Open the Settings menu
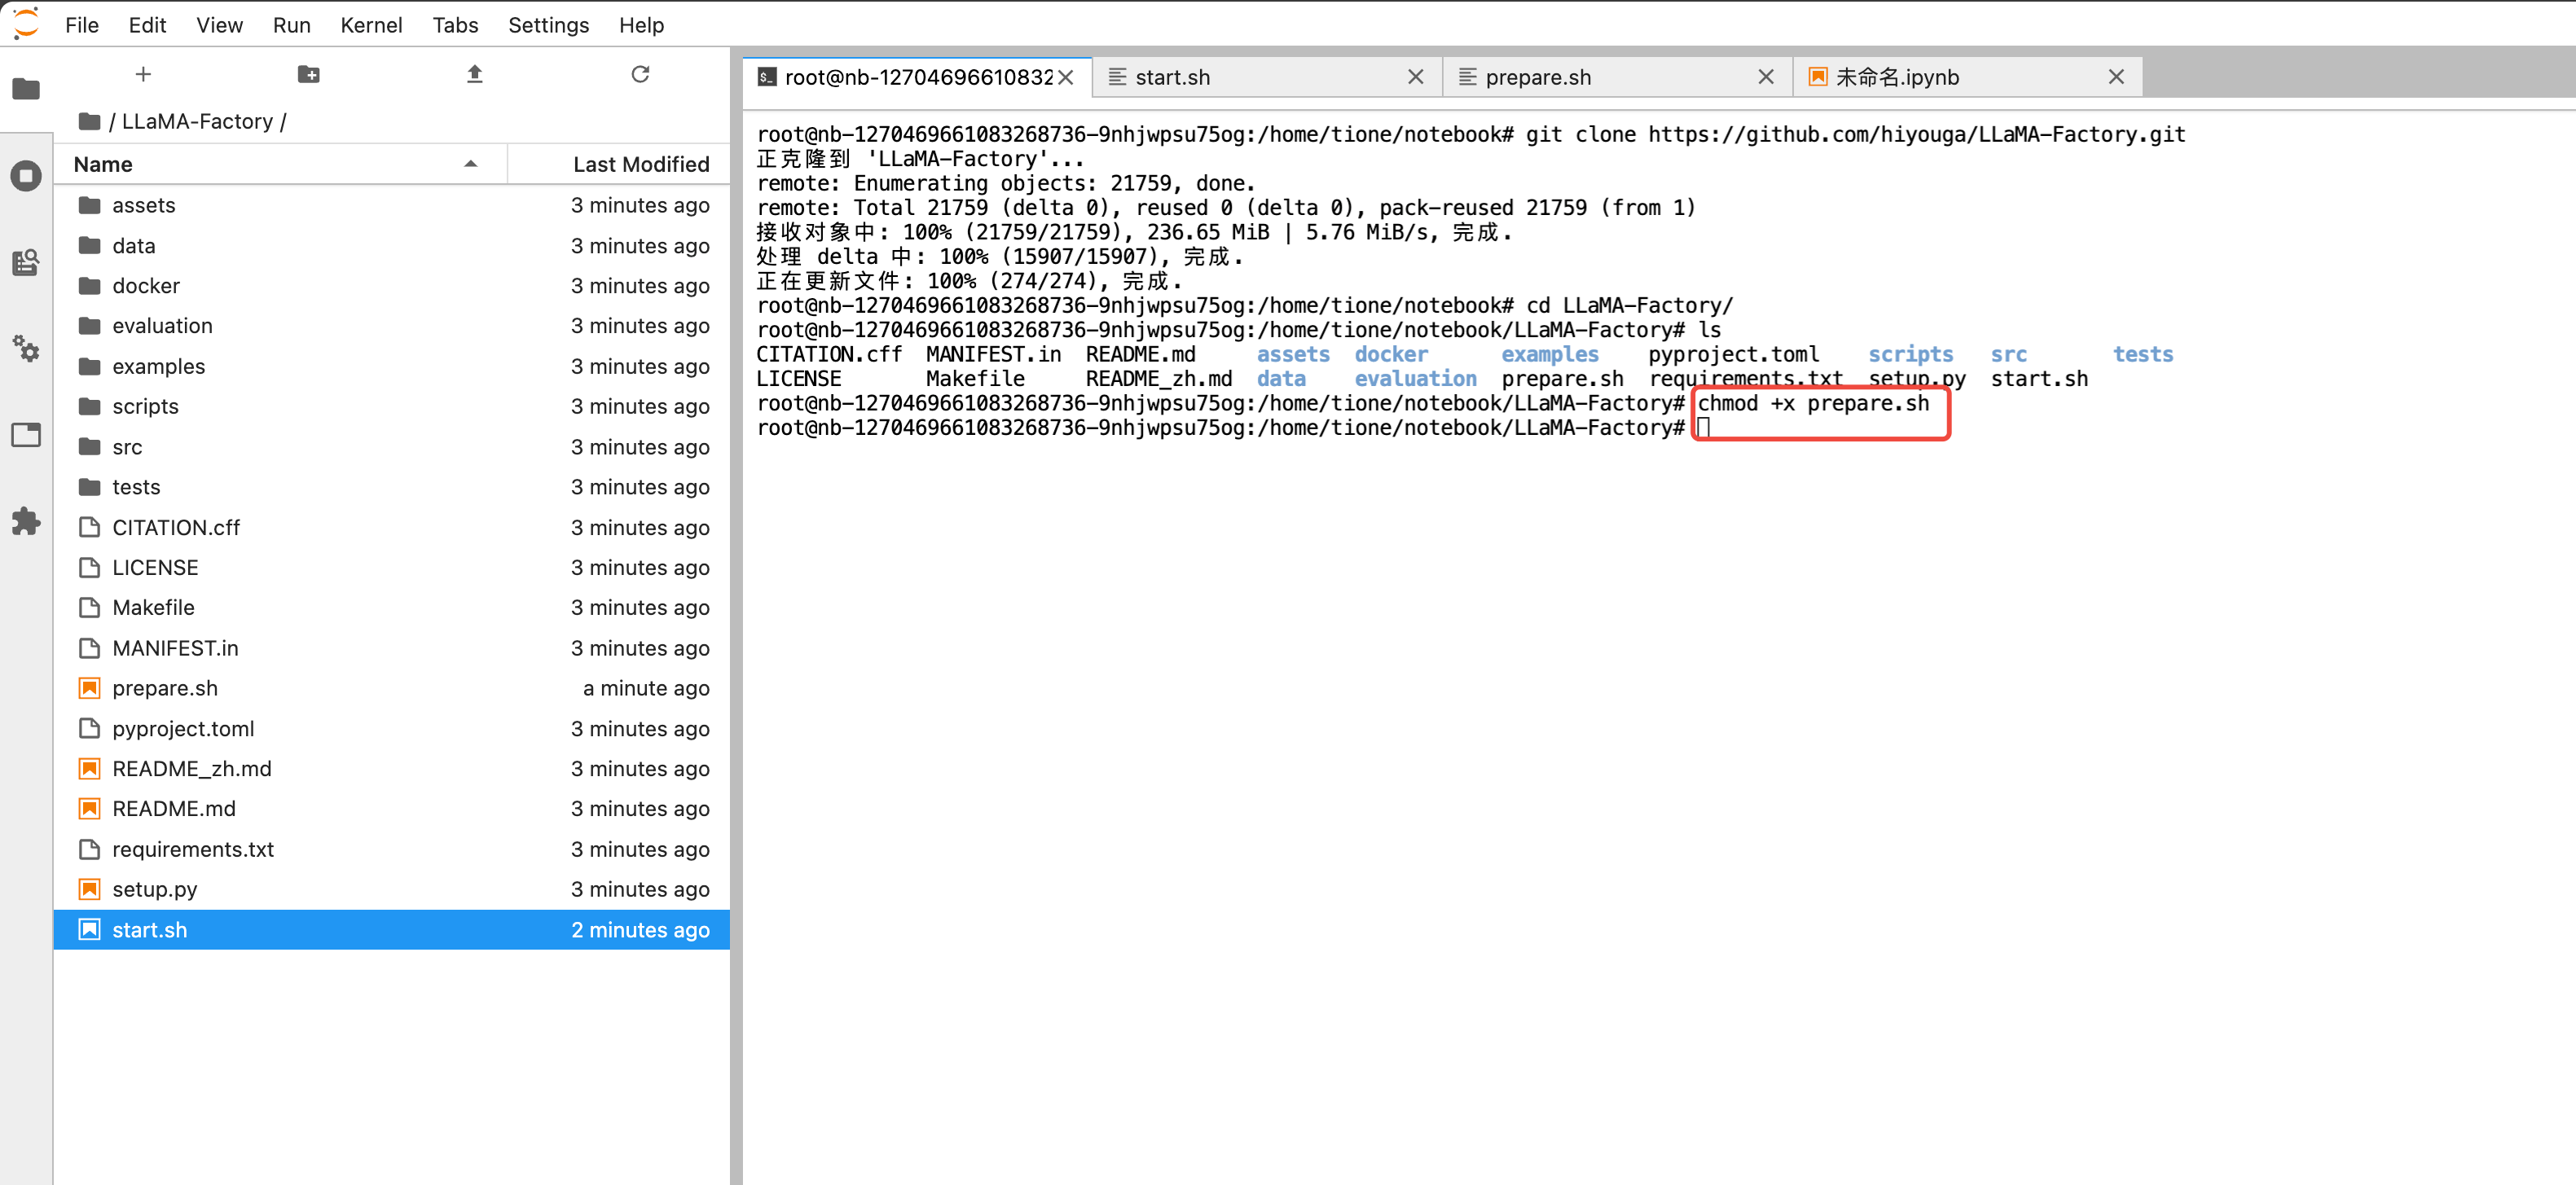2576x1185 pixels. [548, 25]
